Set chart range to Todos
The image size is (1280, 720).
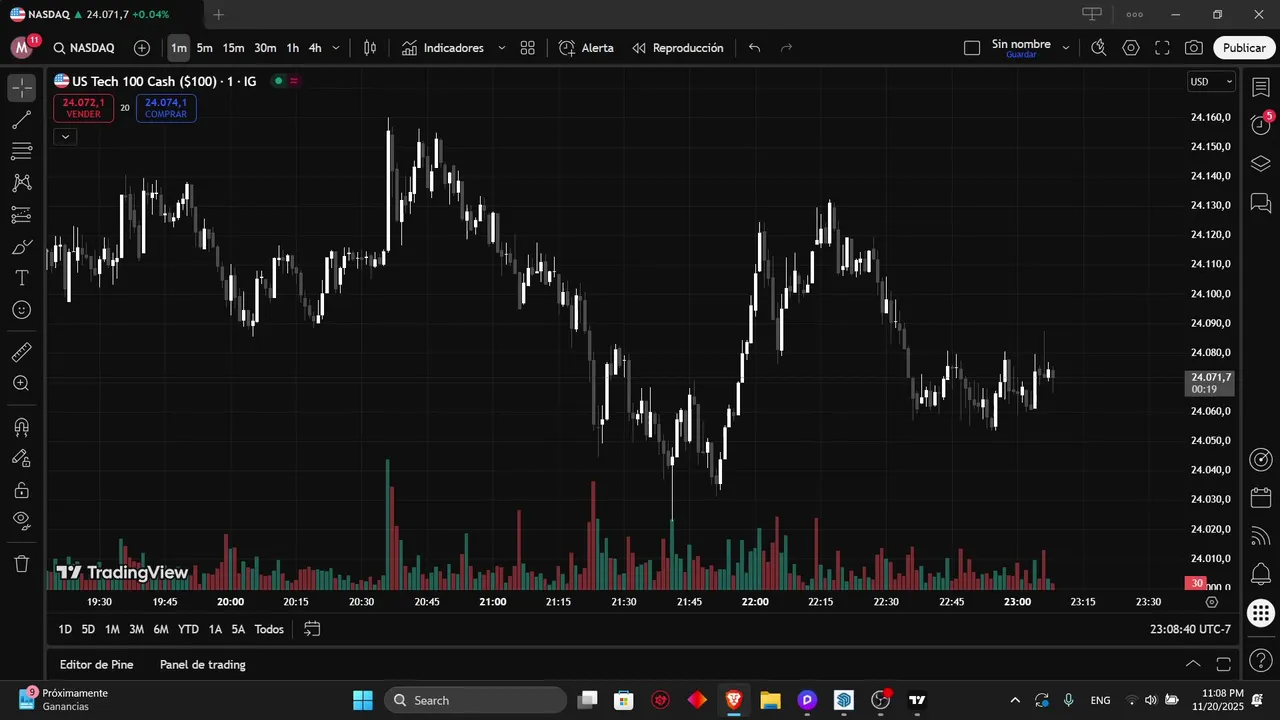[269, 629]
